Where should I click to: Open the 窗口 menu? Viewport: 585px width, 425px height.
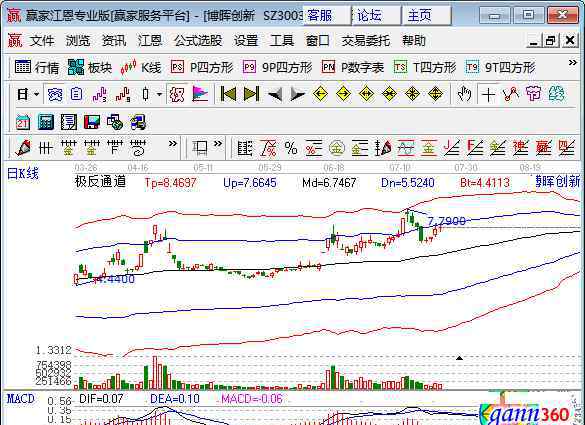pos(318,41)
